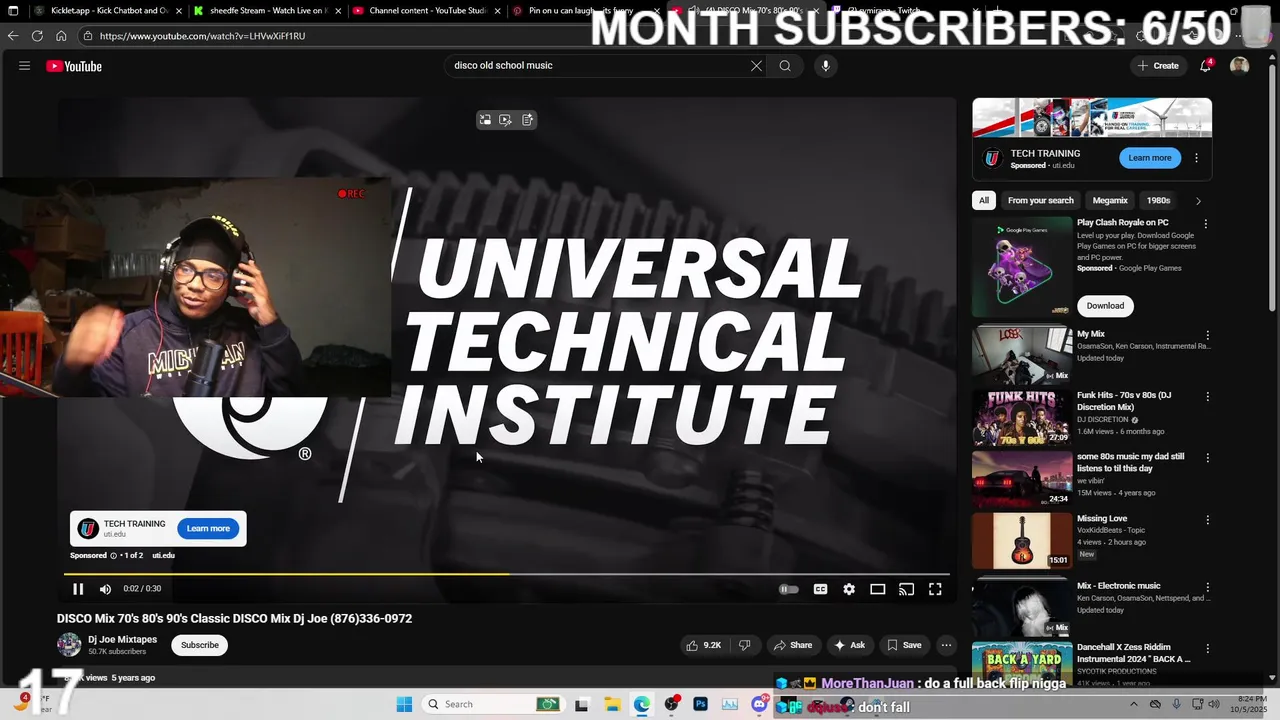The width and height of the screenshot is (1280, 720).
Task: Open the Funk Hits 70s v 80s thumbnail
Action: coord(1022,417)
